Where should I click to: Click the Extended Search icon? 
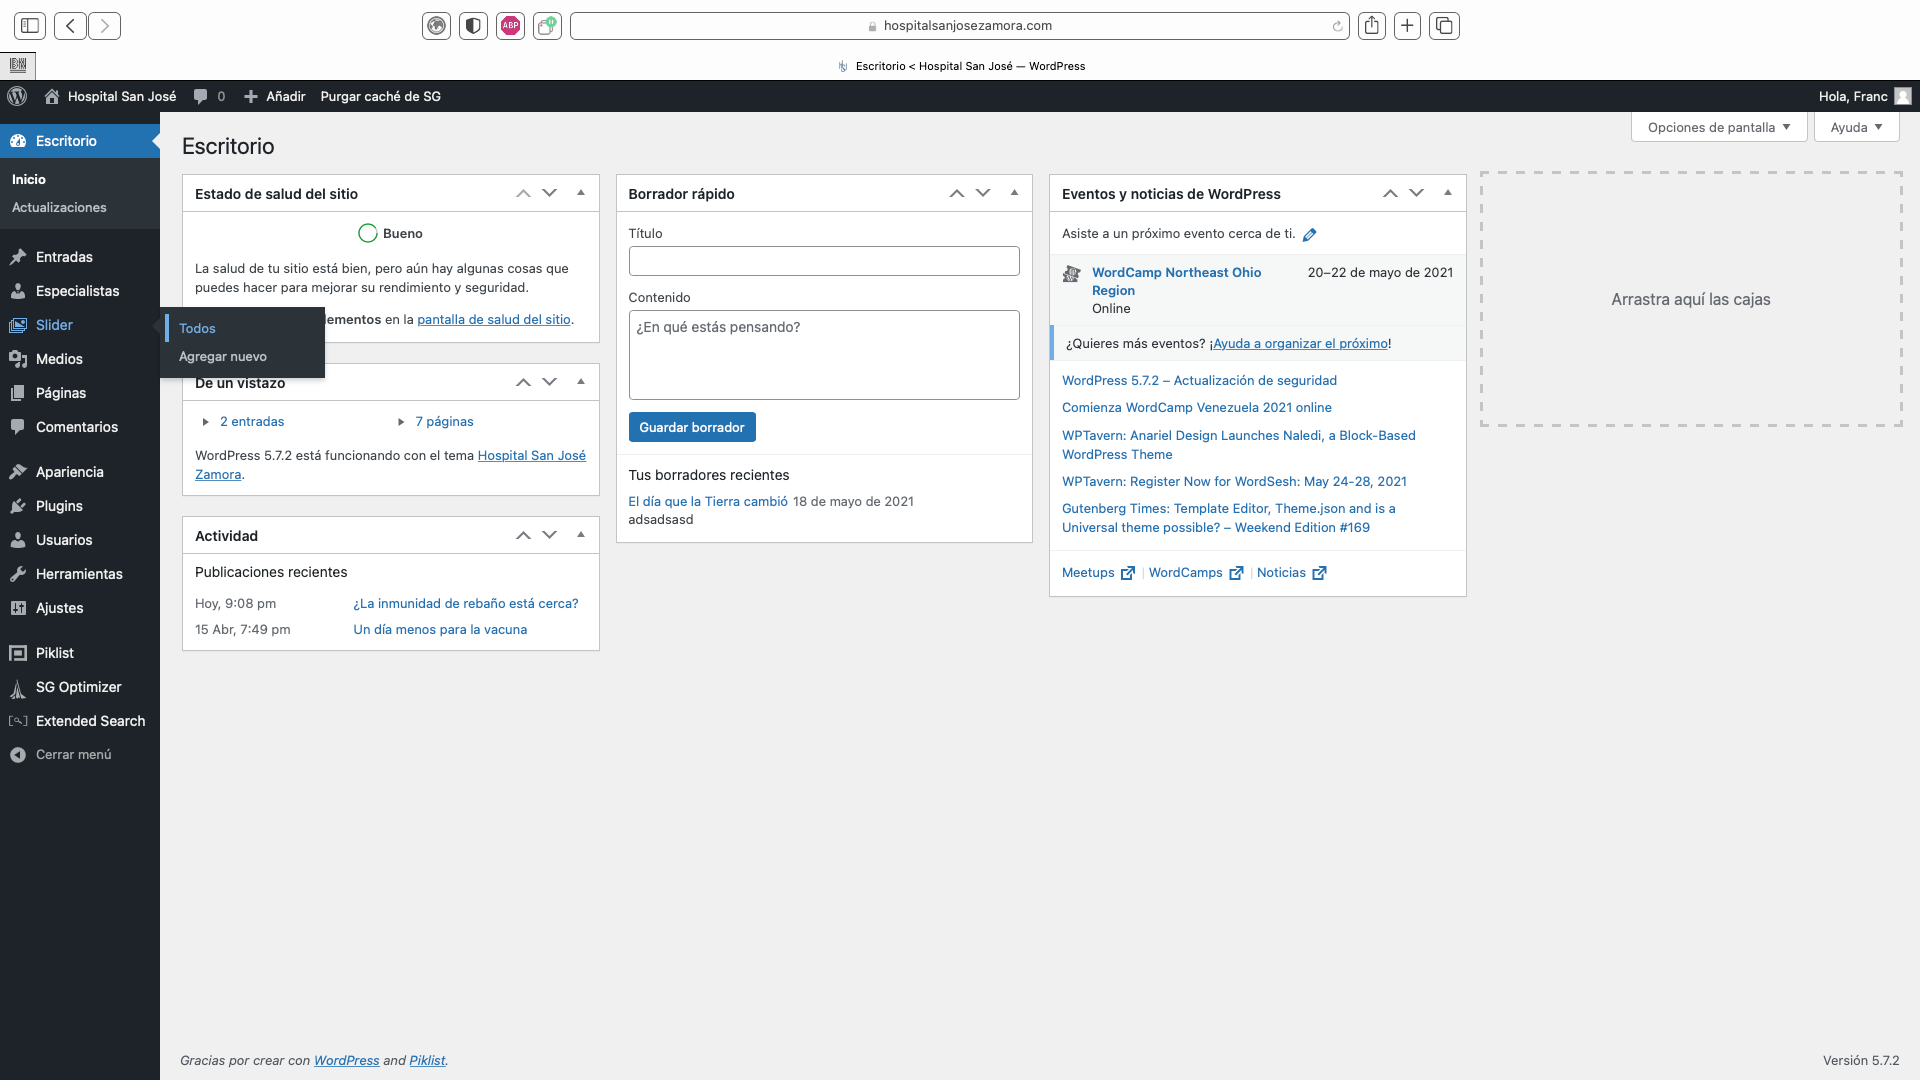coord(18,721)
